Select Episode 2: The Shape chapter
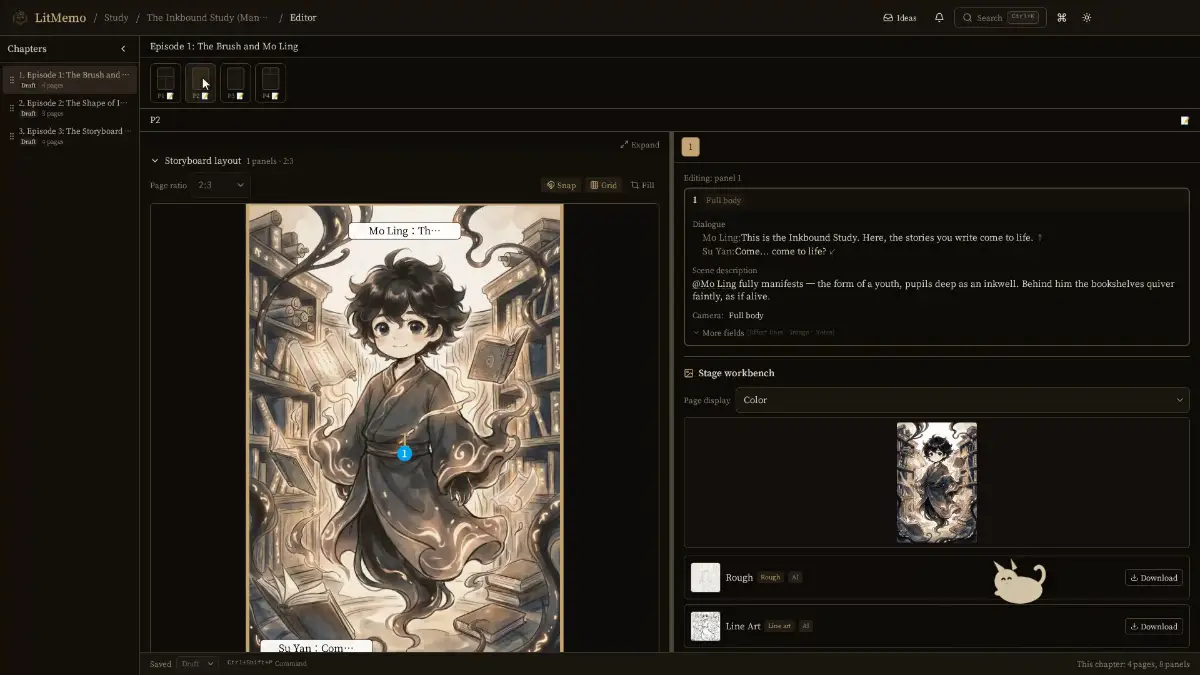 (70, 107)
